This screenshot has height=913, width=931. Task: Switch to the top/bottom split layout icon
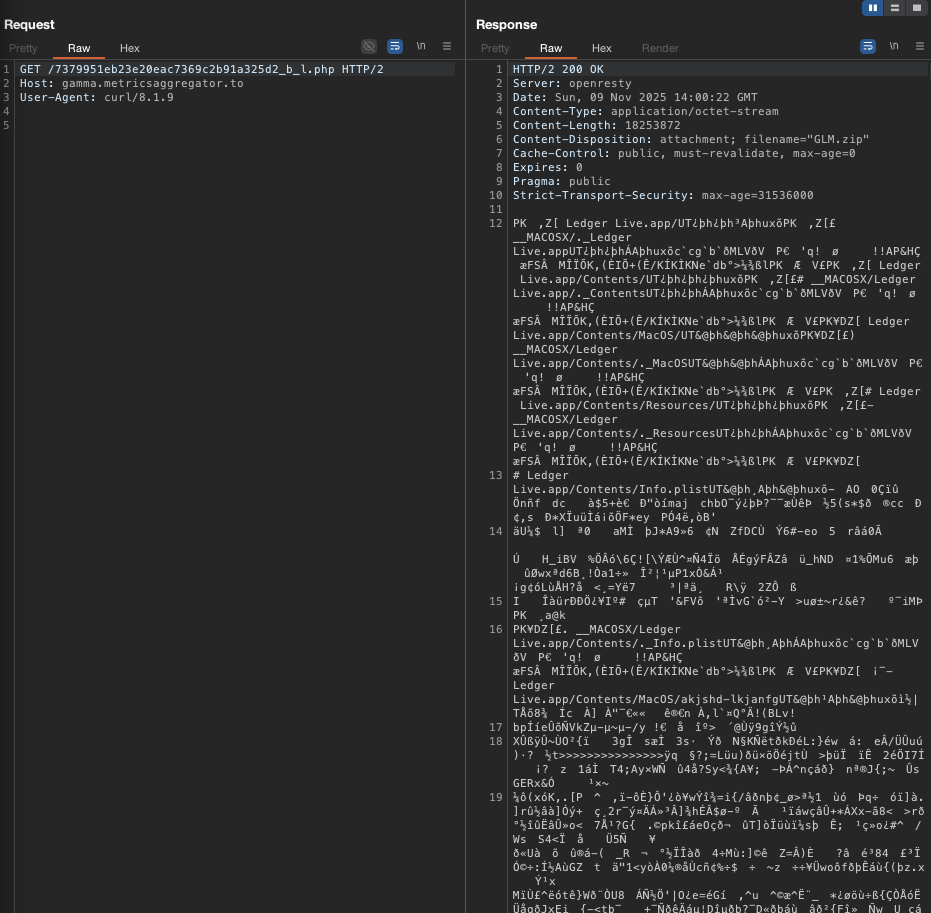(894, 8)
